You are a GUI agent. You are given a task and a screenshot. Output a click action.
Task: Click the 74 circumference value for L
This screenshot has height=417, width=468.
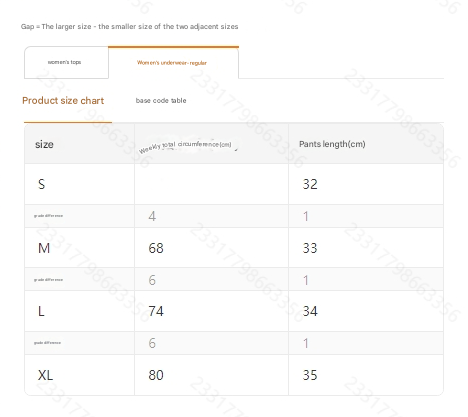[x=156, y=311]
